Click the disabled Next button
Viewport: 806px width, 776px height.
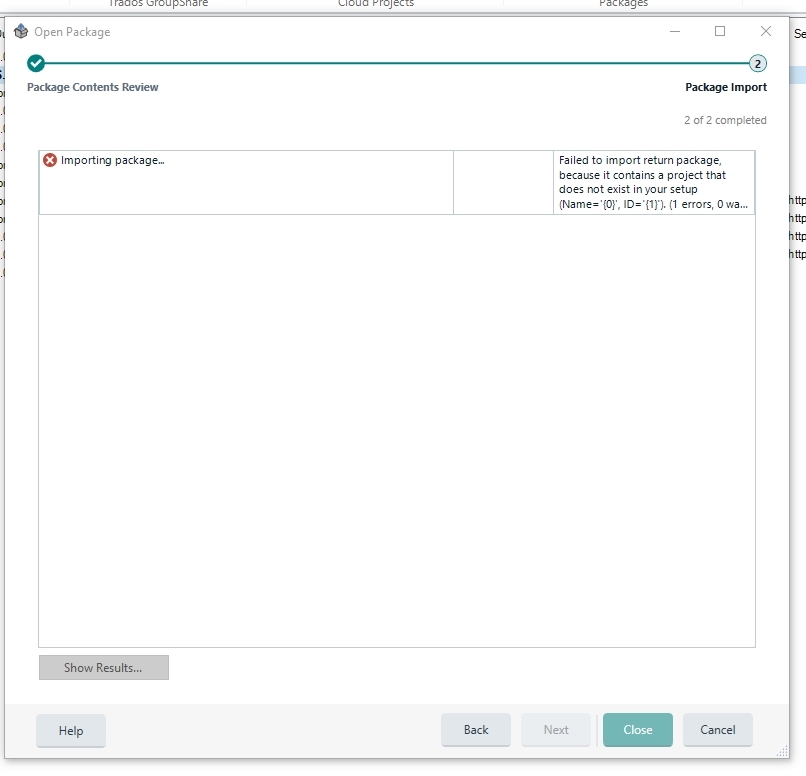coord(556,730)
